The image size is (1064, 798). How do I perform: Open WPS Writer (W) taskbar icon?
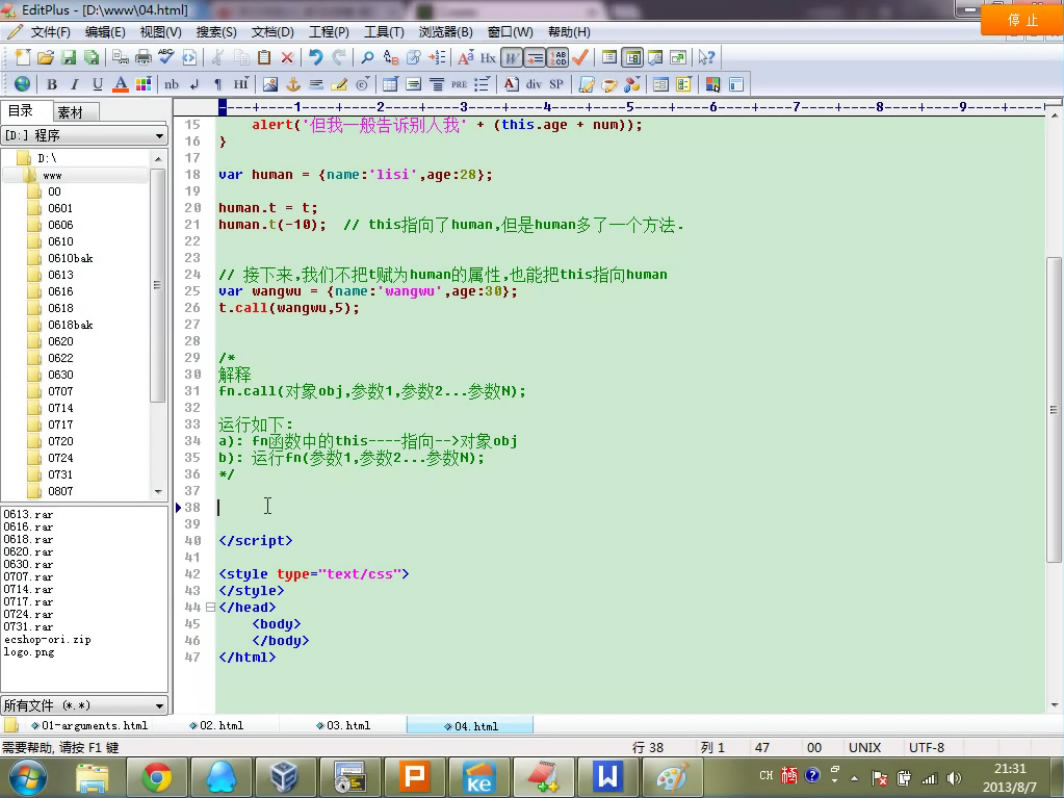pos(607,778)
